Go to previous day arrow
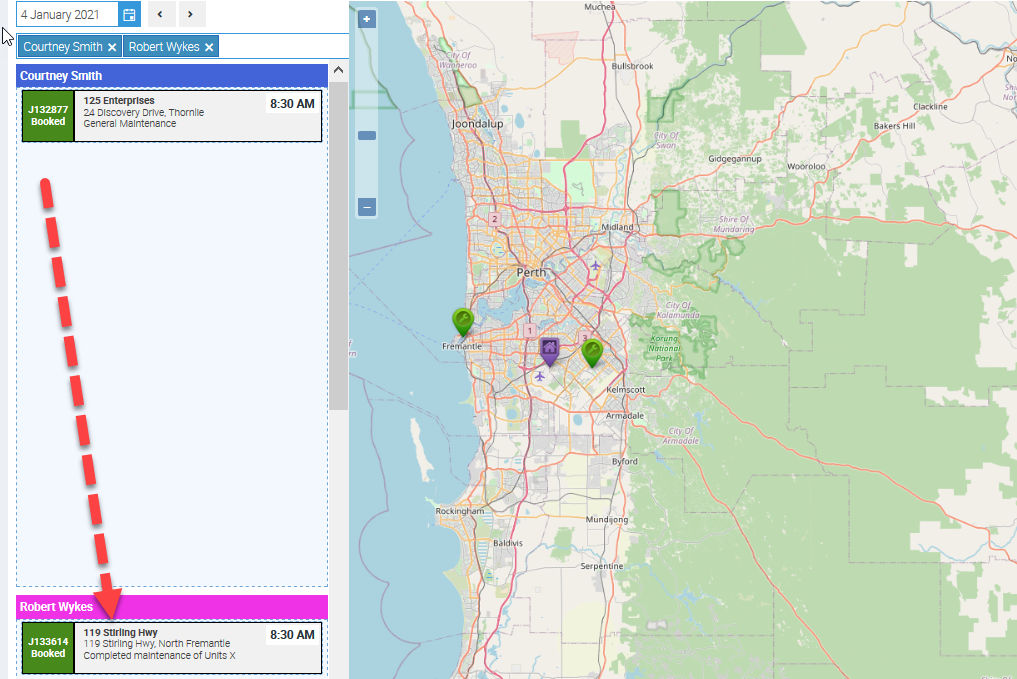Screen dimensions: 1017x679 160,15
